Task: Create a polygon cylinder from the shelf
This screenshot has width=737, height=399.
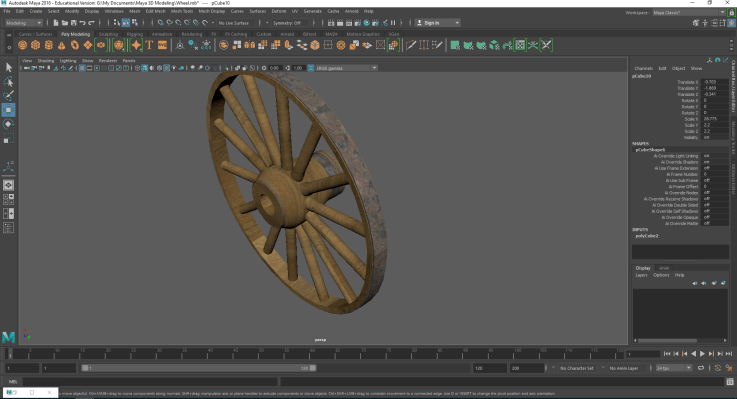Action: point(49,45)
